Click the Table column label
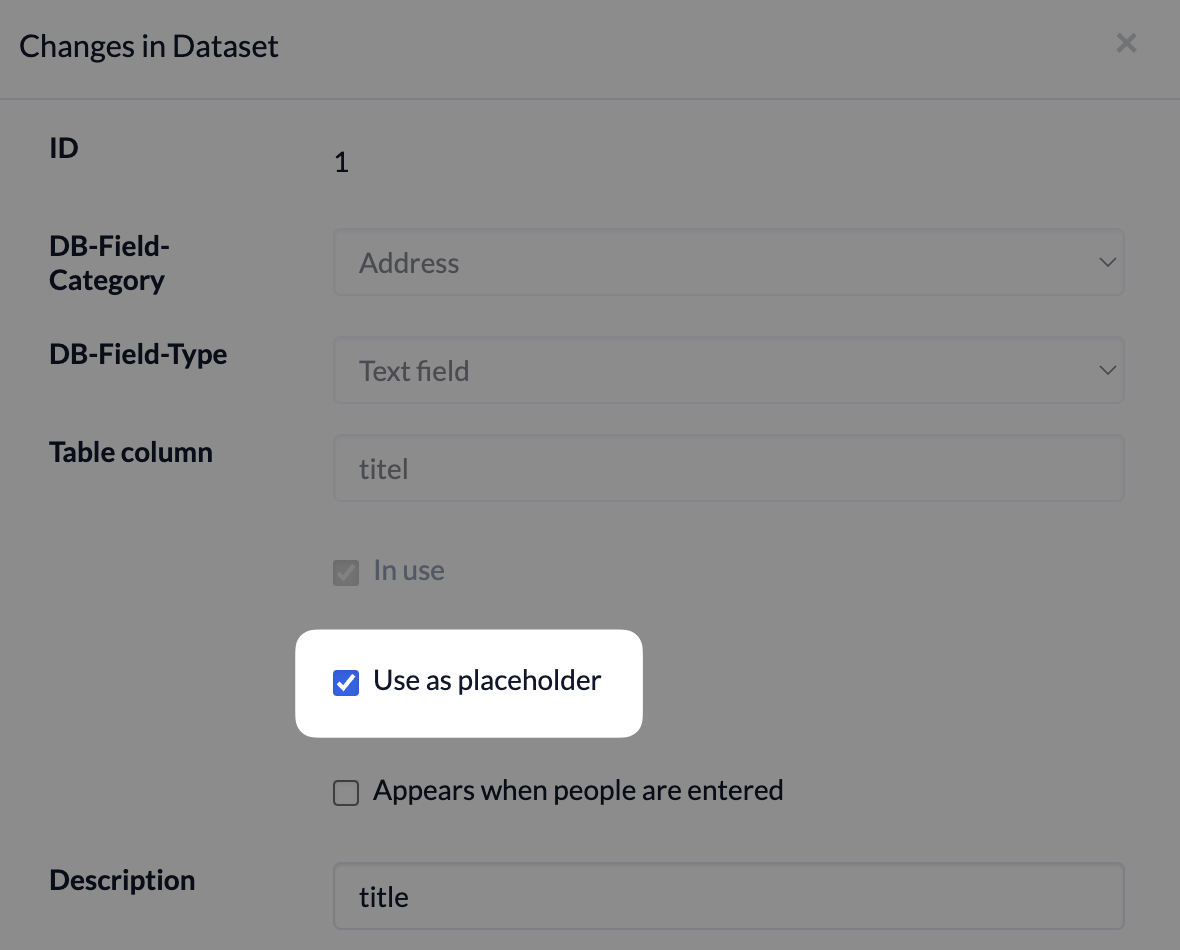Viewport: 1180px width, 950px height. pos(131,452)
